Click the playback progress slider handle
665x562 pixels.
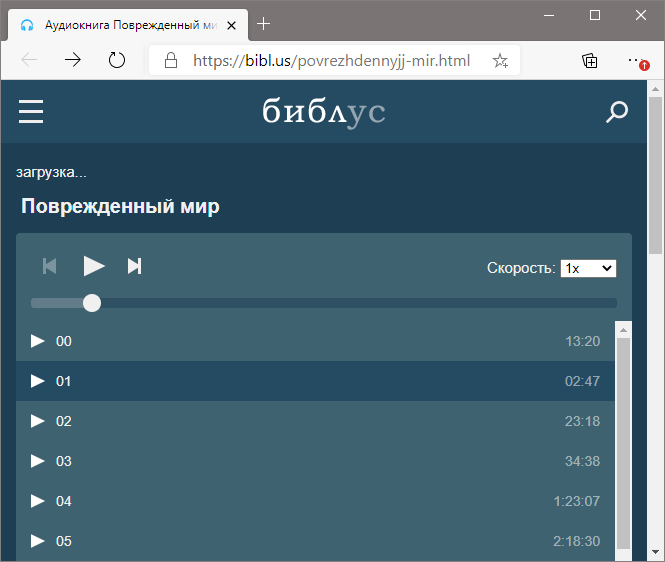92,303
